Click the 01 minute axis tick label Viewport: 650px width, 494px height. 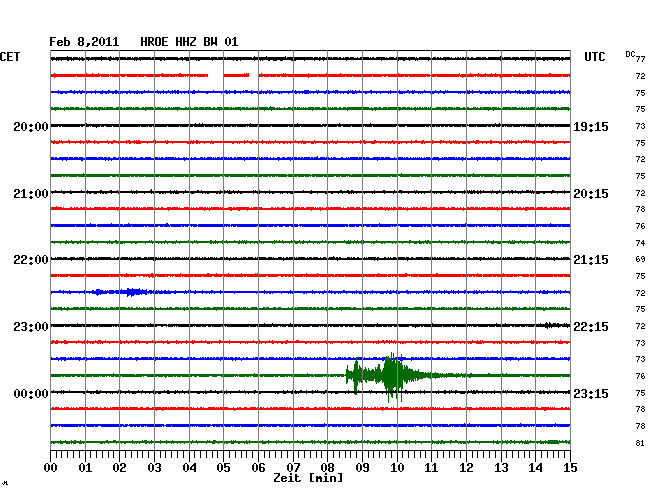pyautogui.click(x=85, y=468)
